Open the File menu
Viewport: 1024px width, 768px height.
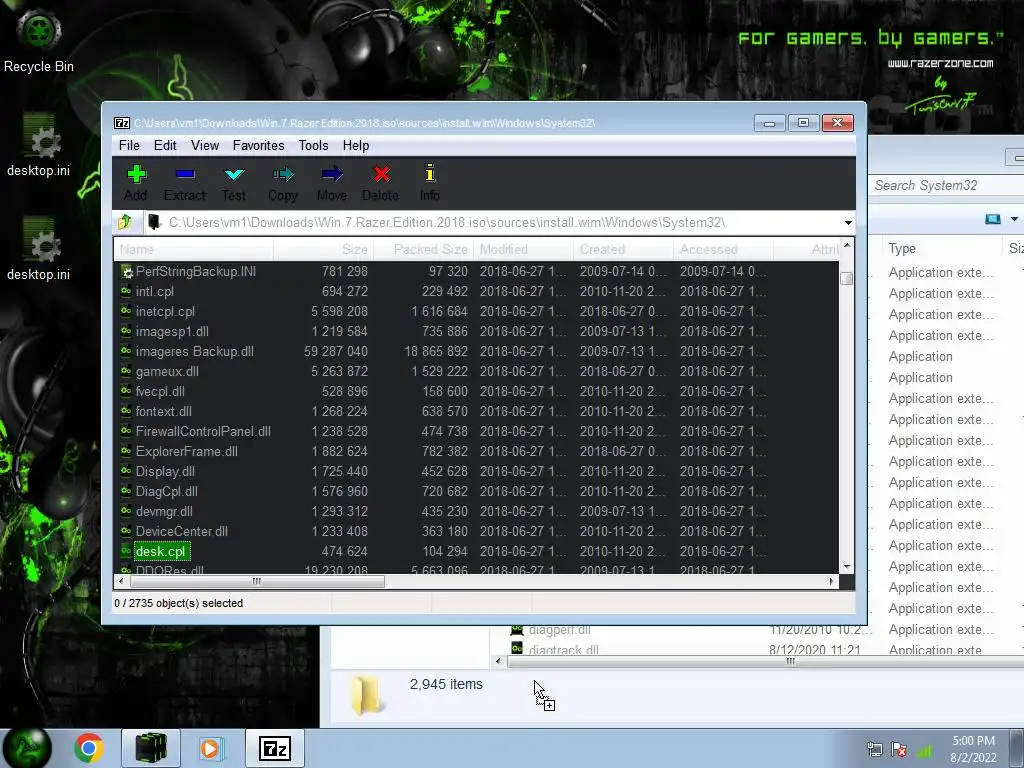click(129, 146)
